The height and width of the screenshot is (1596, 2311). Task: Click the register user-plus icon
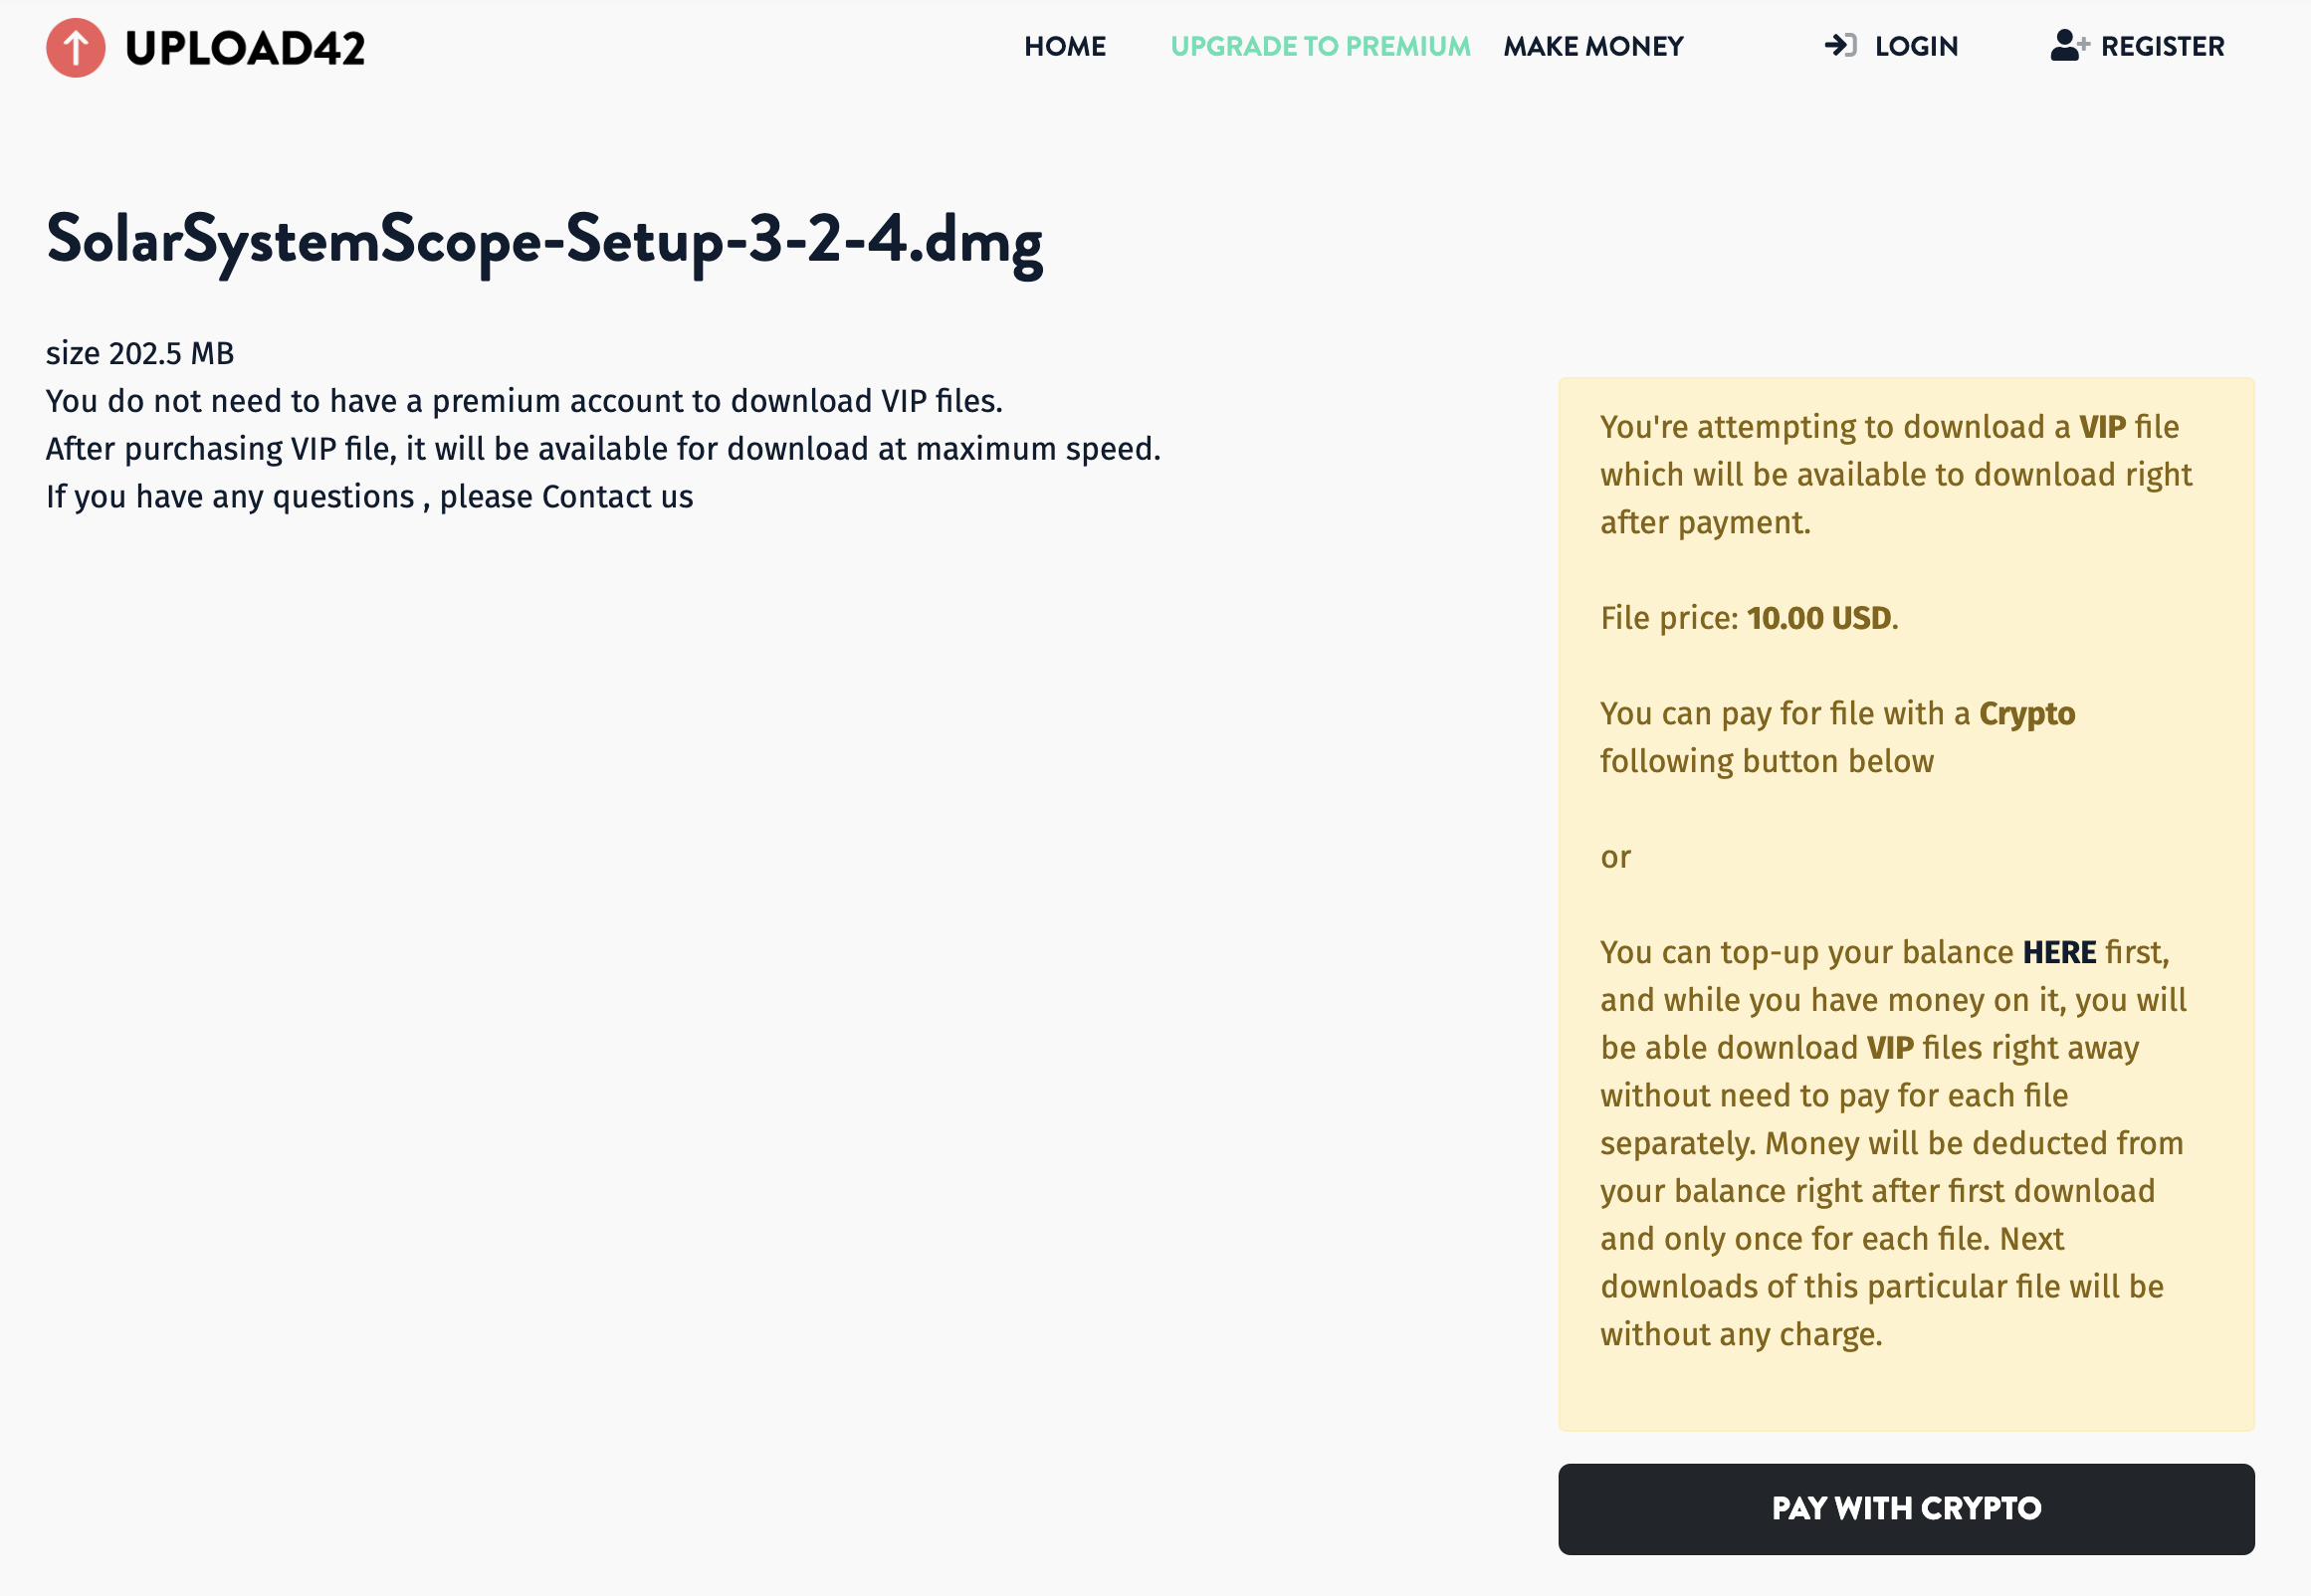[2069, 45]
